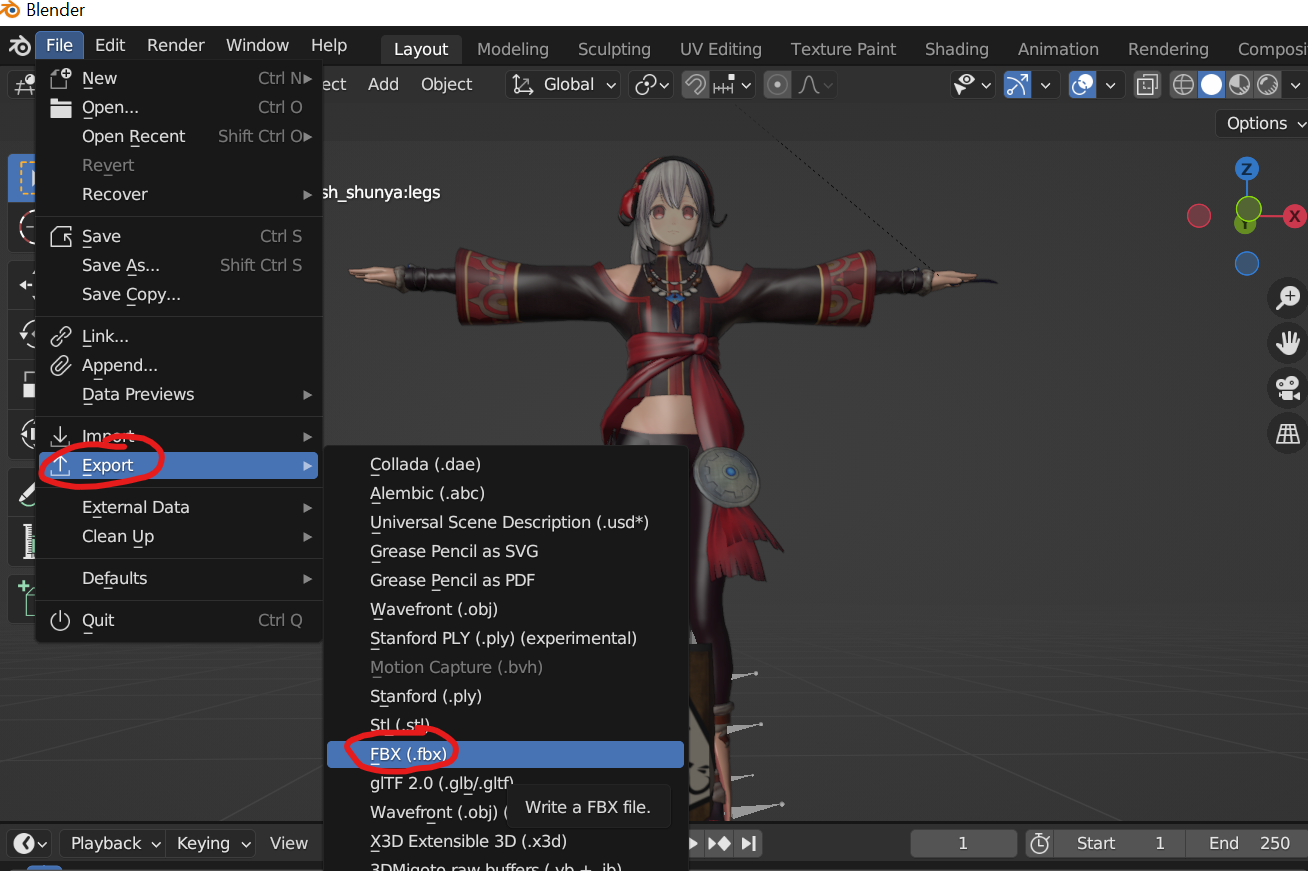Screen dimensions: 1308x871
Task: Switch perspective/orthographic grid icon
Action: click(x=1287, y=434)
